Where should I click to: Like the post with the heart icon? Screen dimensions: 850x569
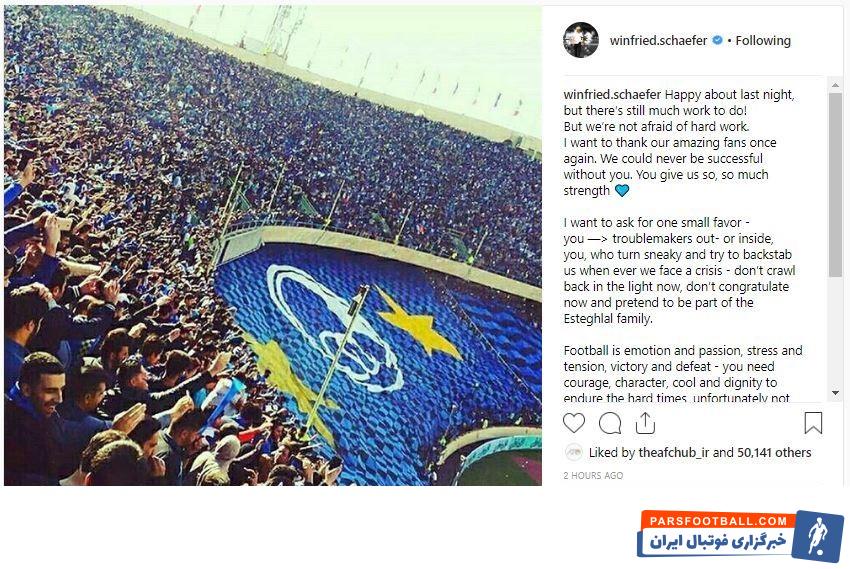tap(575, 423)
